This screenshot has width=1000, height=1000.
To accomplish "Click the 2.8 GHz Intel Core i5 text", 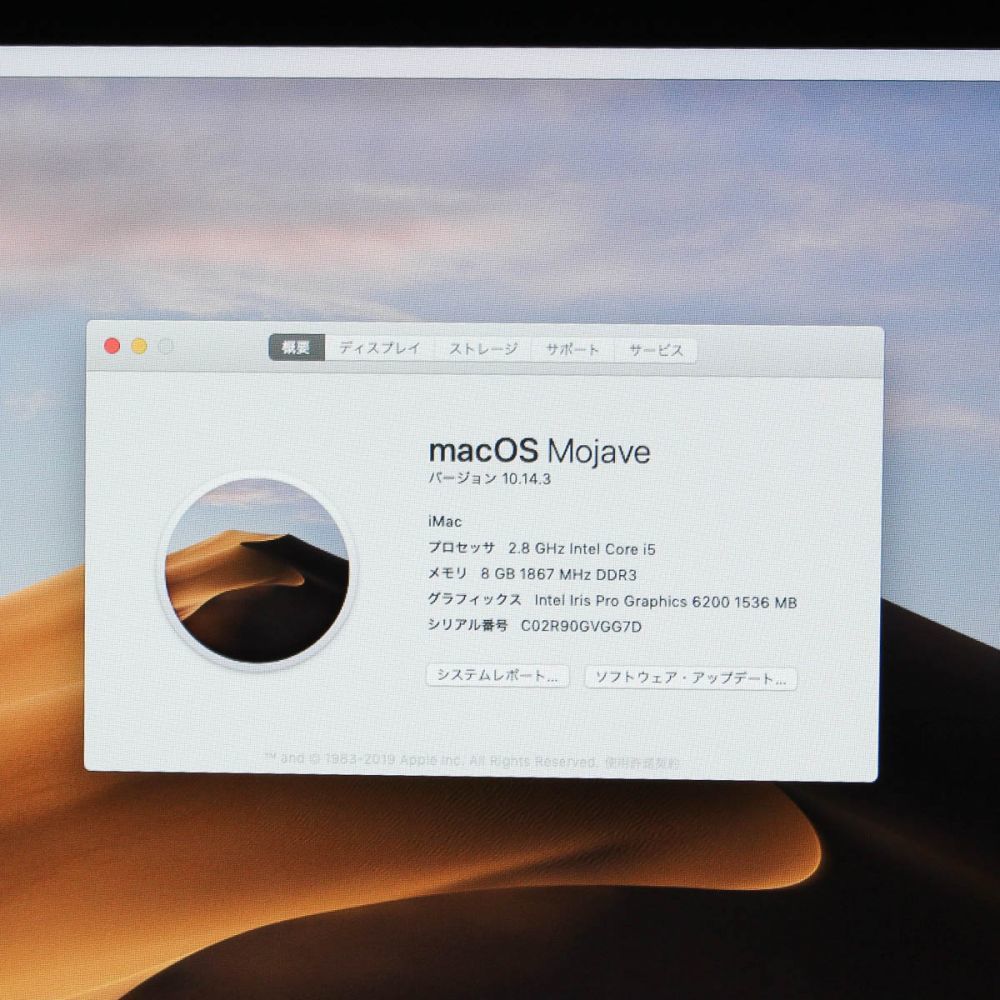I will (582, 548).
